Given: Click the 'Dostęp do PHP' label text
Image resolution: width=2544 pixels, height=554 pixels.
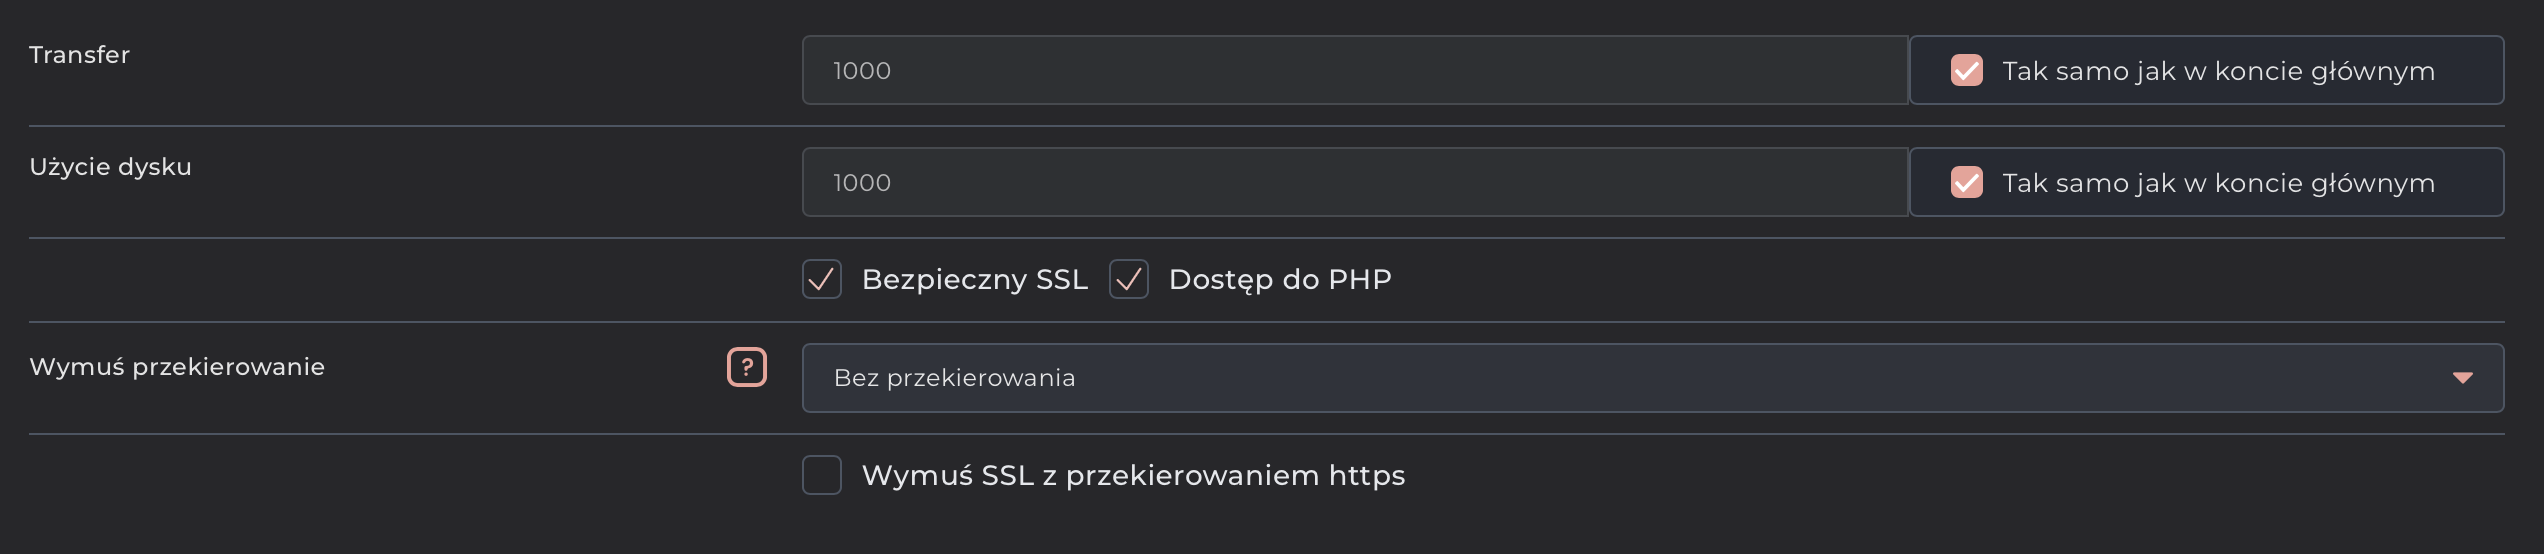Looking at the screenshot, I should (x=1280, y=280).
